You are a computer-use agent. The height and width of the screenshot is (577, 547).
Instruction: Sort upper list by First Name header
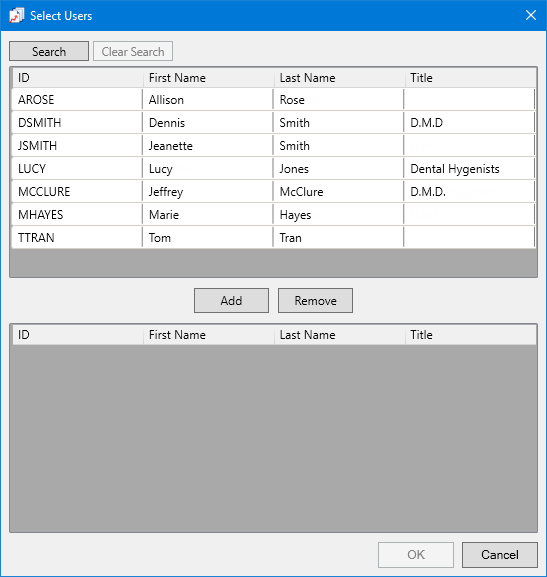208,78
